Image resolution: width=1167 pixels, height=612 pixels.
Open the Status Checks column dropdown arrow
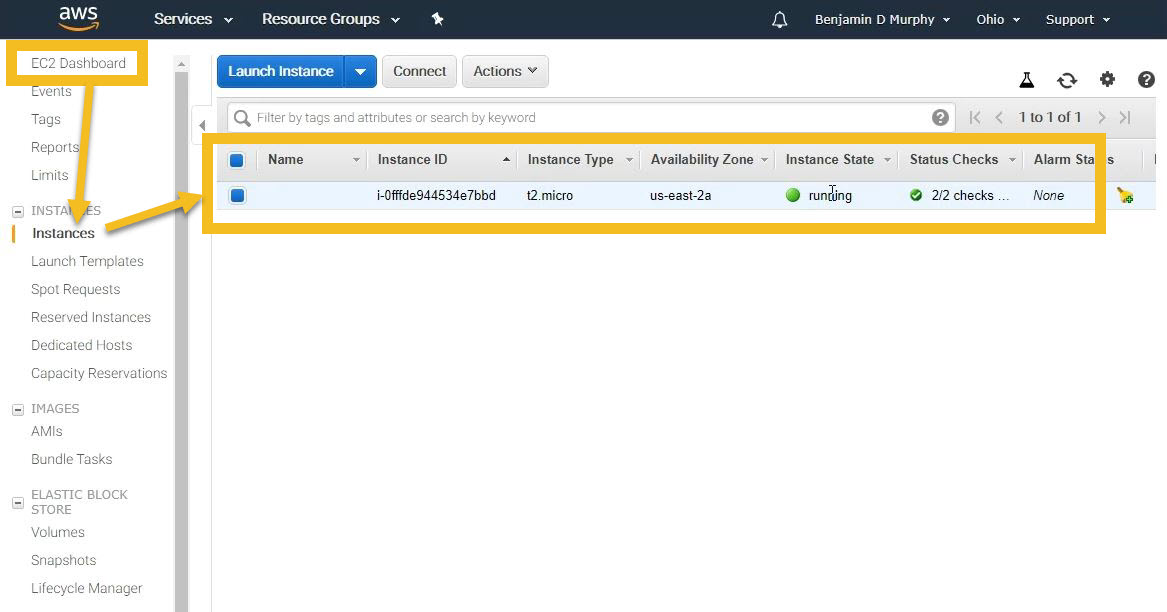click(x=1012, y=160)
